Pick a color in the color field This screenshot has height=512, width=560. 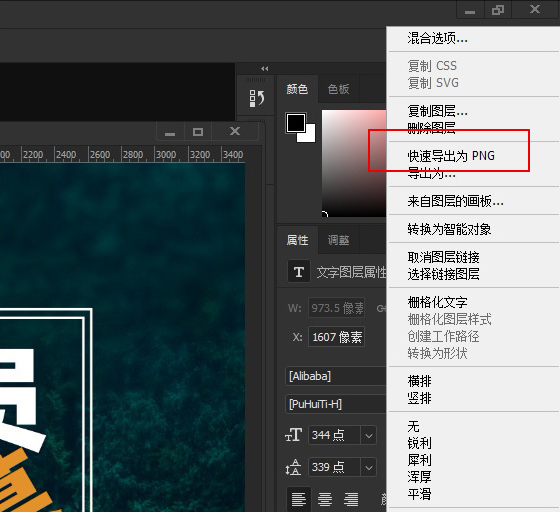354,163
